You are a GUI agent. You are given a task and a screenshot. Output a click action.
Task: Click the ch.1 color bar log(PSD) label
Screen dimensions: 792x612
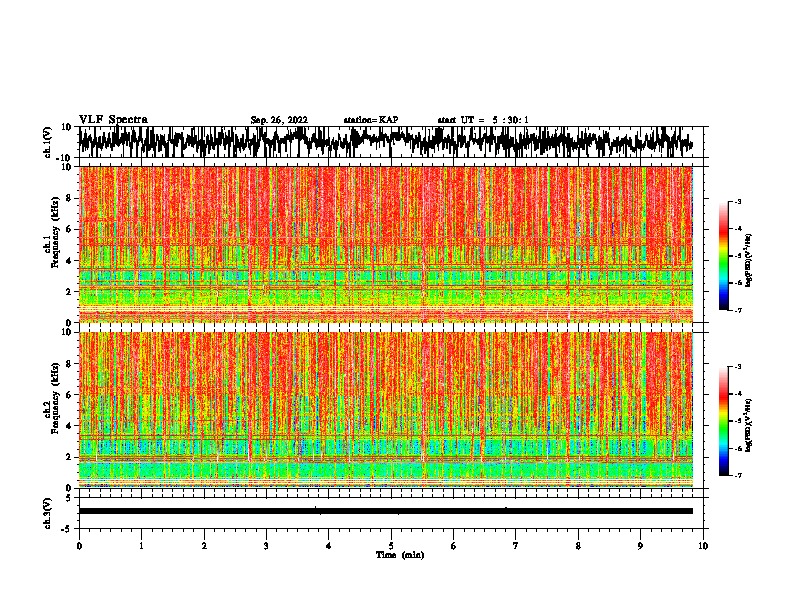748,260
